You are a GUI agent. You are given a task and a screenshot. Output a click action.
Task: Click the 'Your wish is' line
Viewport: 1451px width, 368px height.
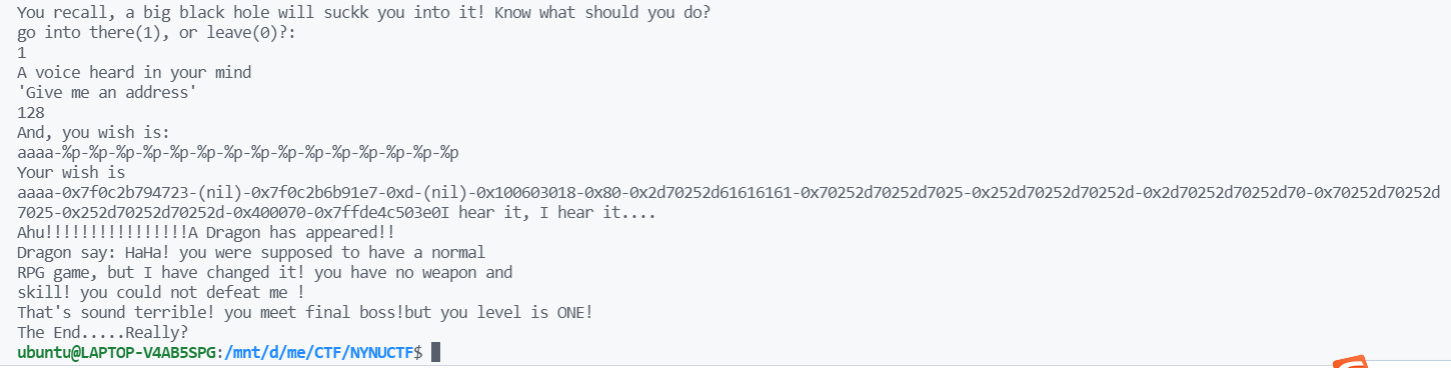(x=71, y=173)
